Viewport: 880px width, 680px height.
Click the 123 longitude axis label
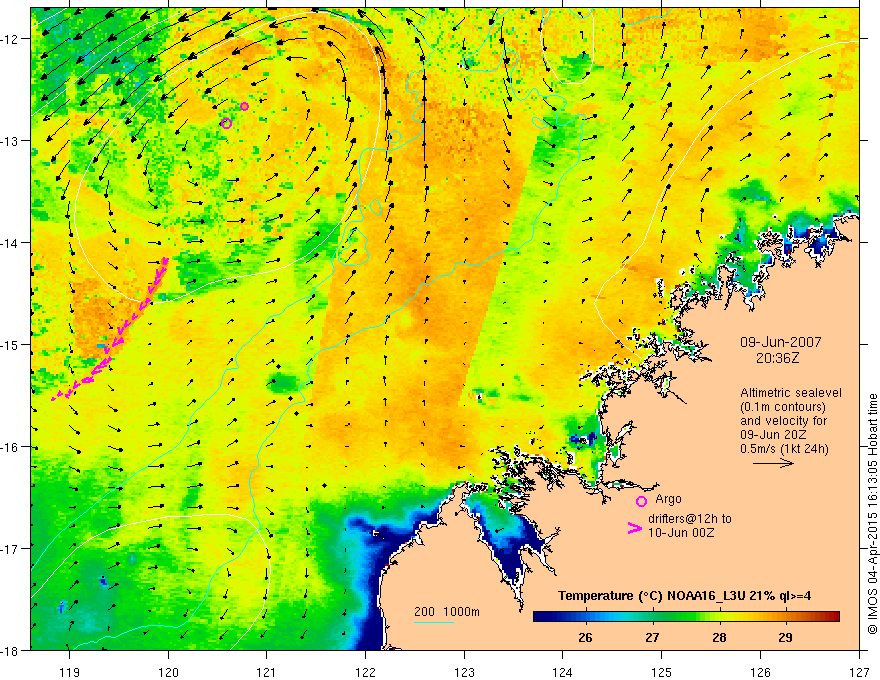click(x=464, y=672)
